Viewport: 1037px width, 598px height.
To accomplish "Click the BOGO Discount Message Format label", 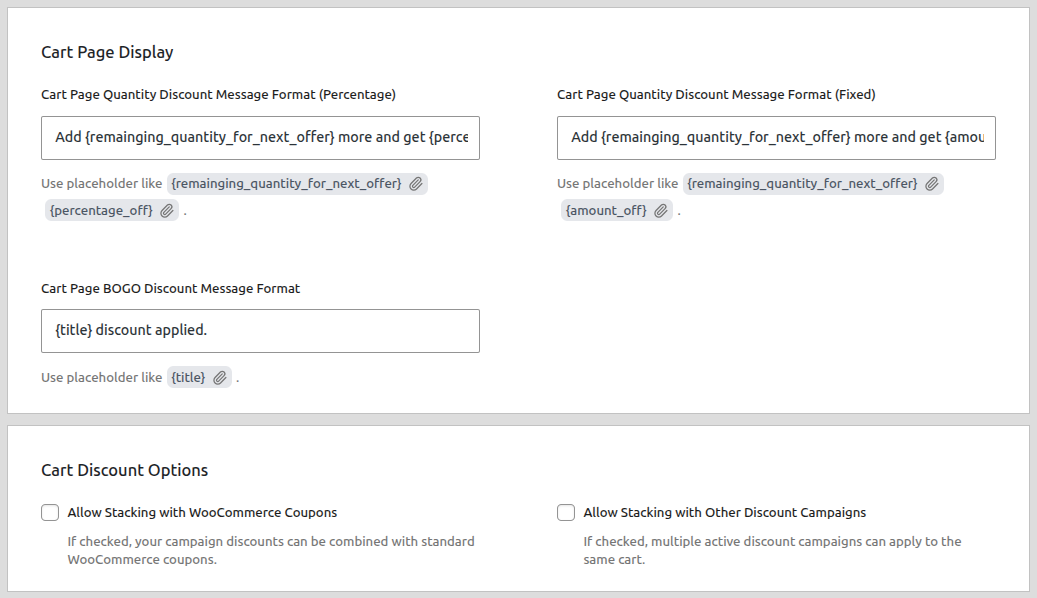I will [x=170, y=288].
